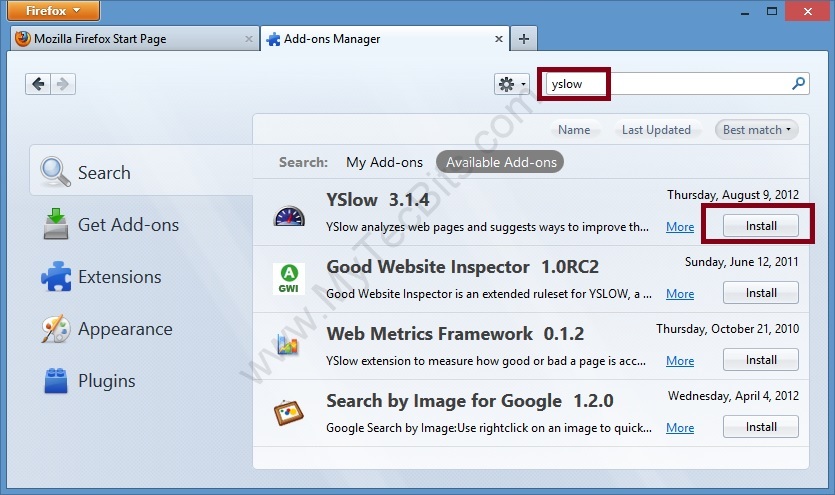Open More link for Search by Image
Screen dimensions: 835x495
[680, 428]
